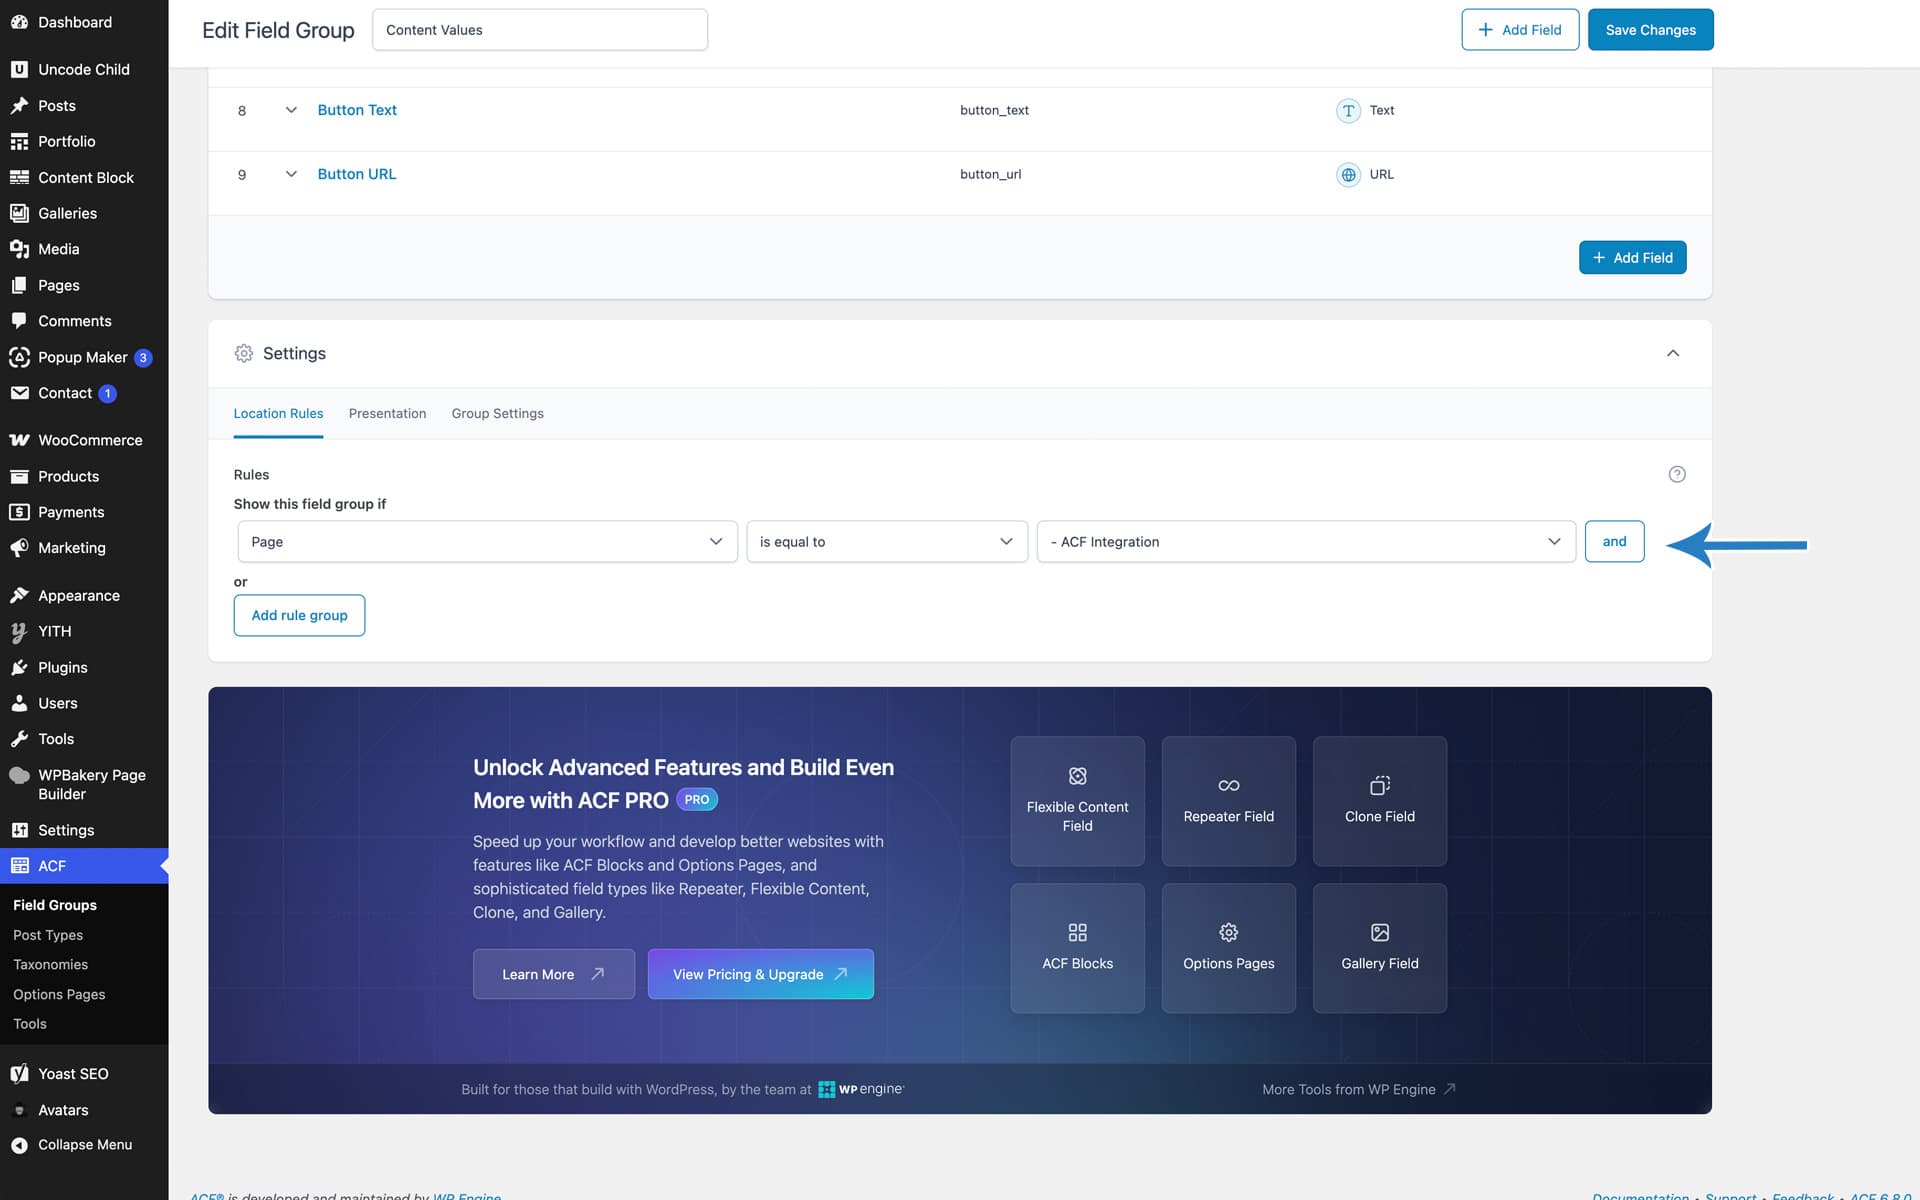Click the field group title input

coord(540,30)
